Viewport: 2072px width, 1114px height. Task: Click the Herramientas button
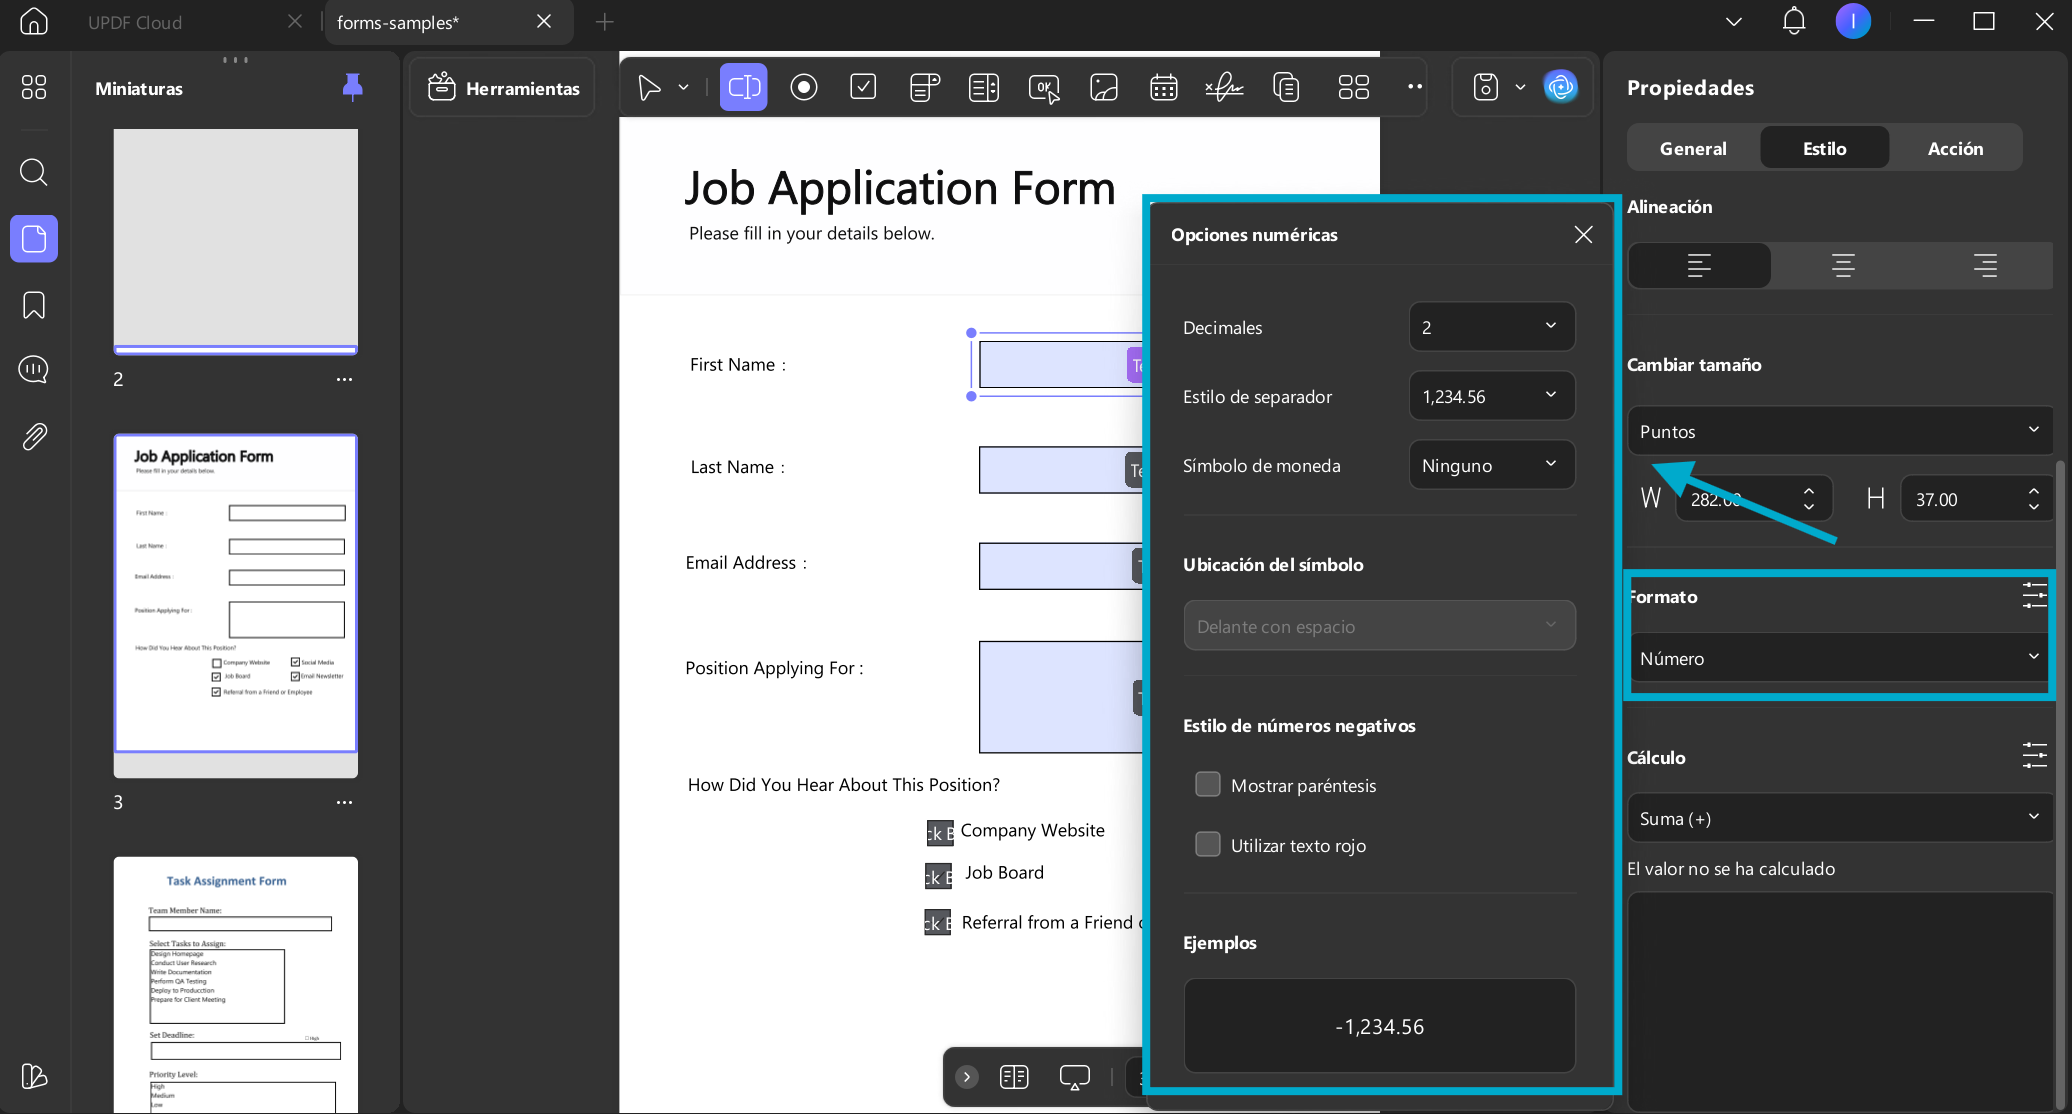click(503, 88)
